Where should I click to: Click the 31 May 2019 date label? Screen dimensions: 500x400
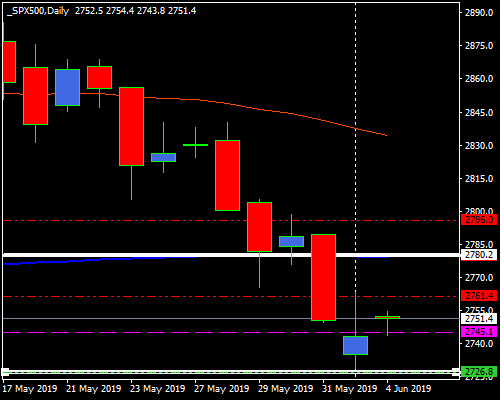click(350, 389)
